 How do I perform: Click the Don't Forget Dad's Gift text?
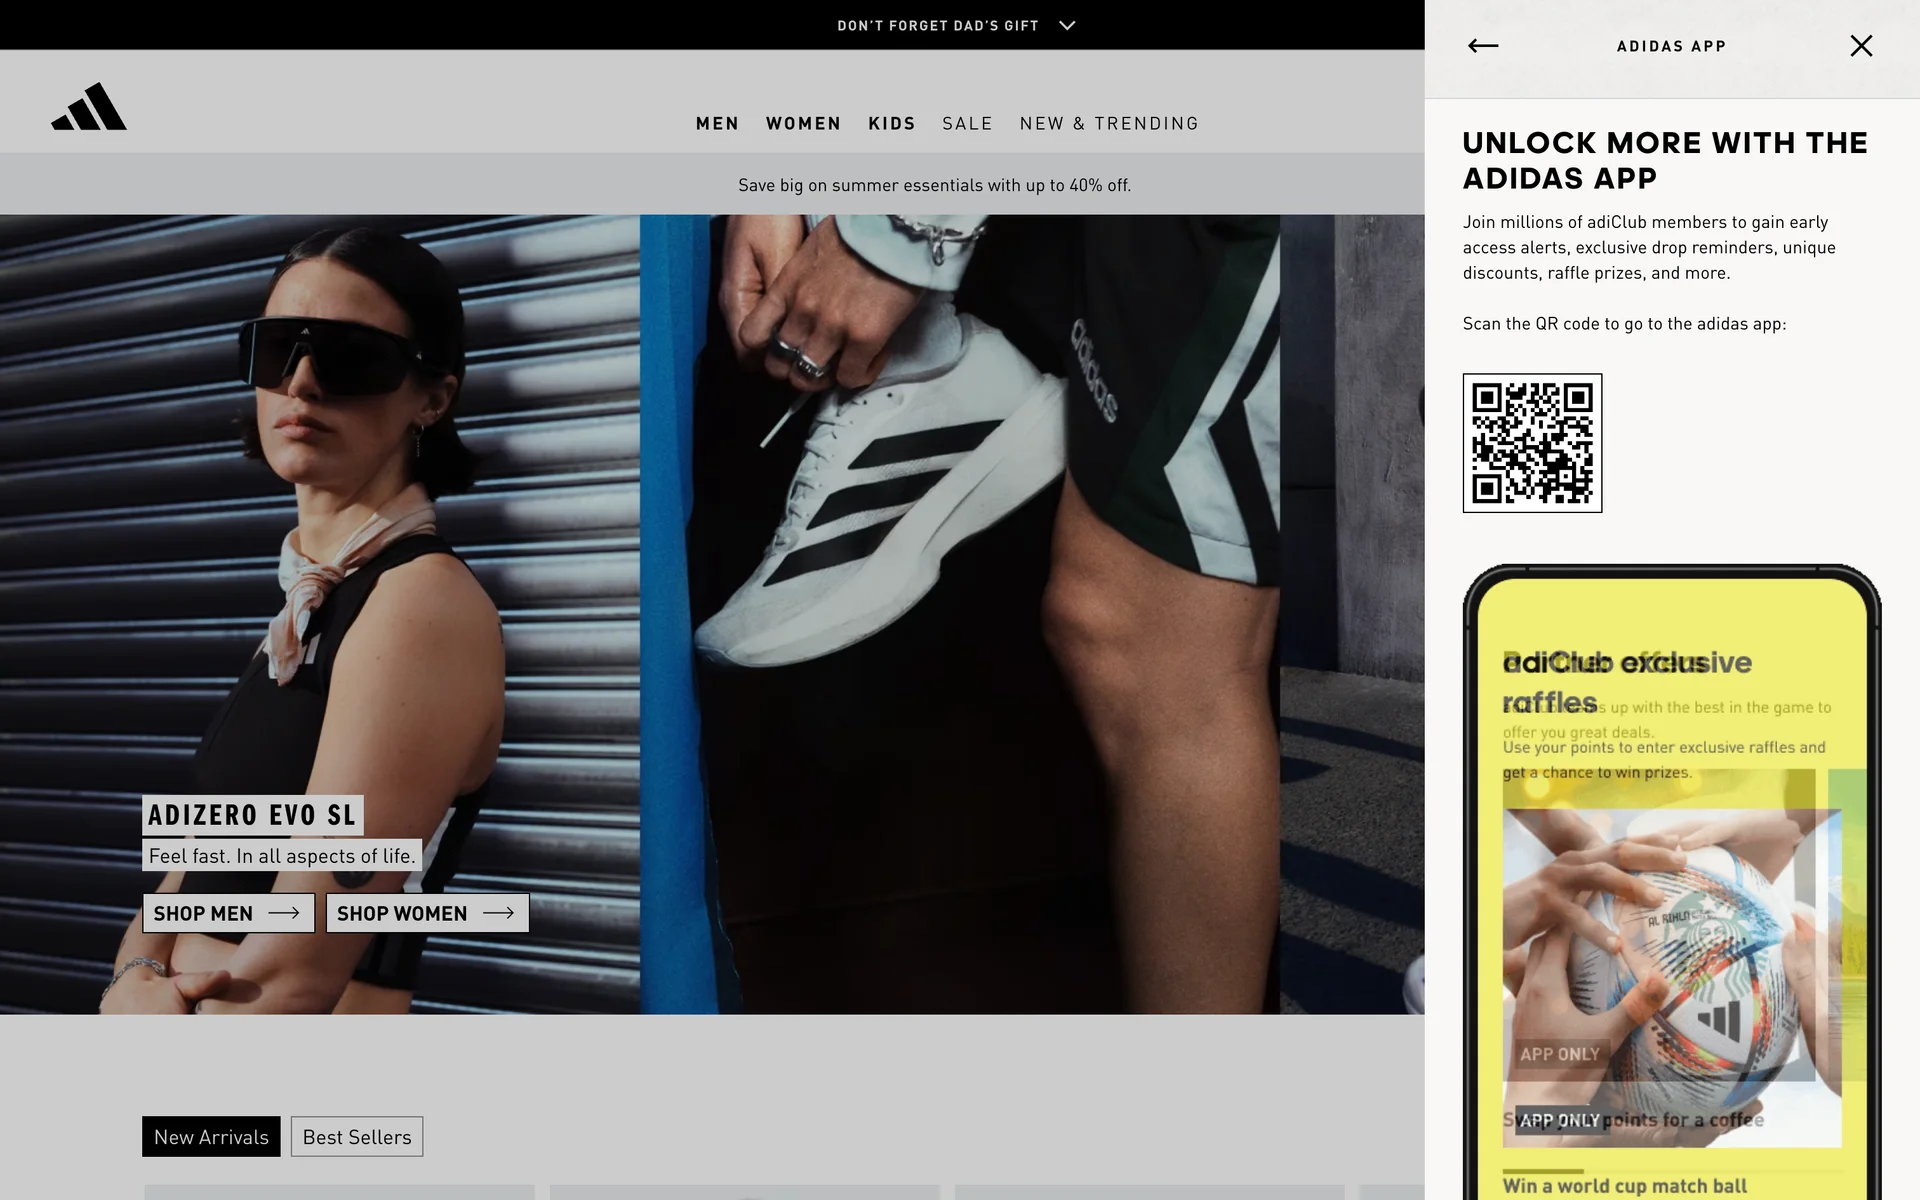pos(937,25)
